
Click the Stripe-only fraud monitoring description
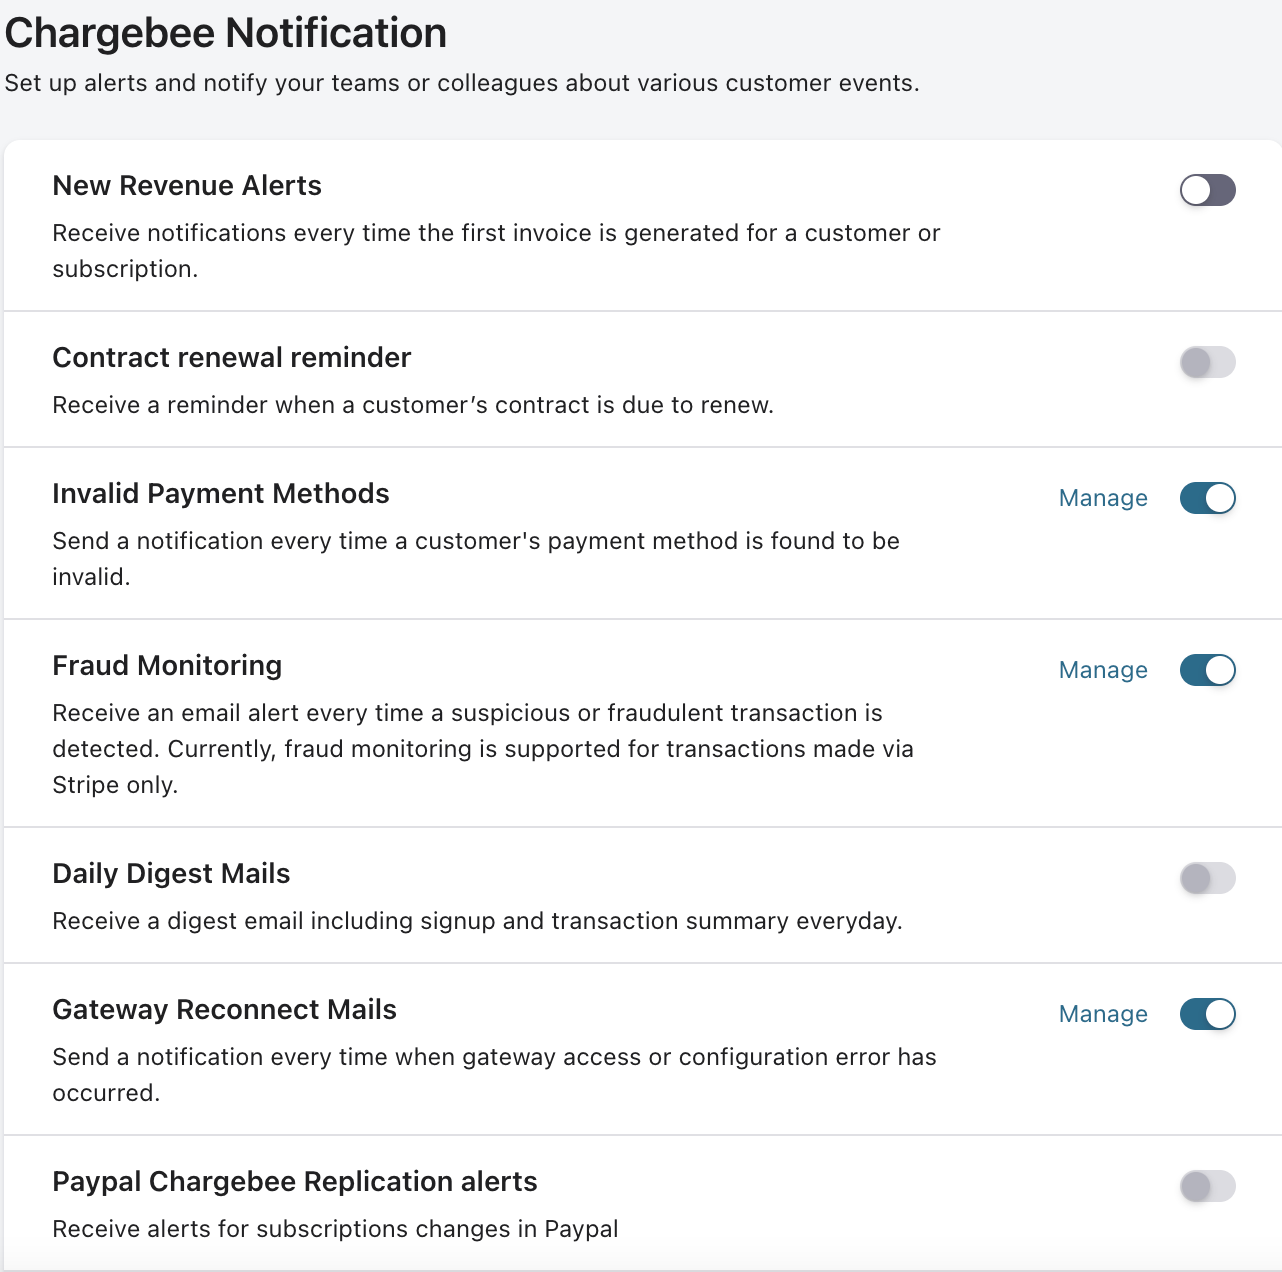pos(482,749)
